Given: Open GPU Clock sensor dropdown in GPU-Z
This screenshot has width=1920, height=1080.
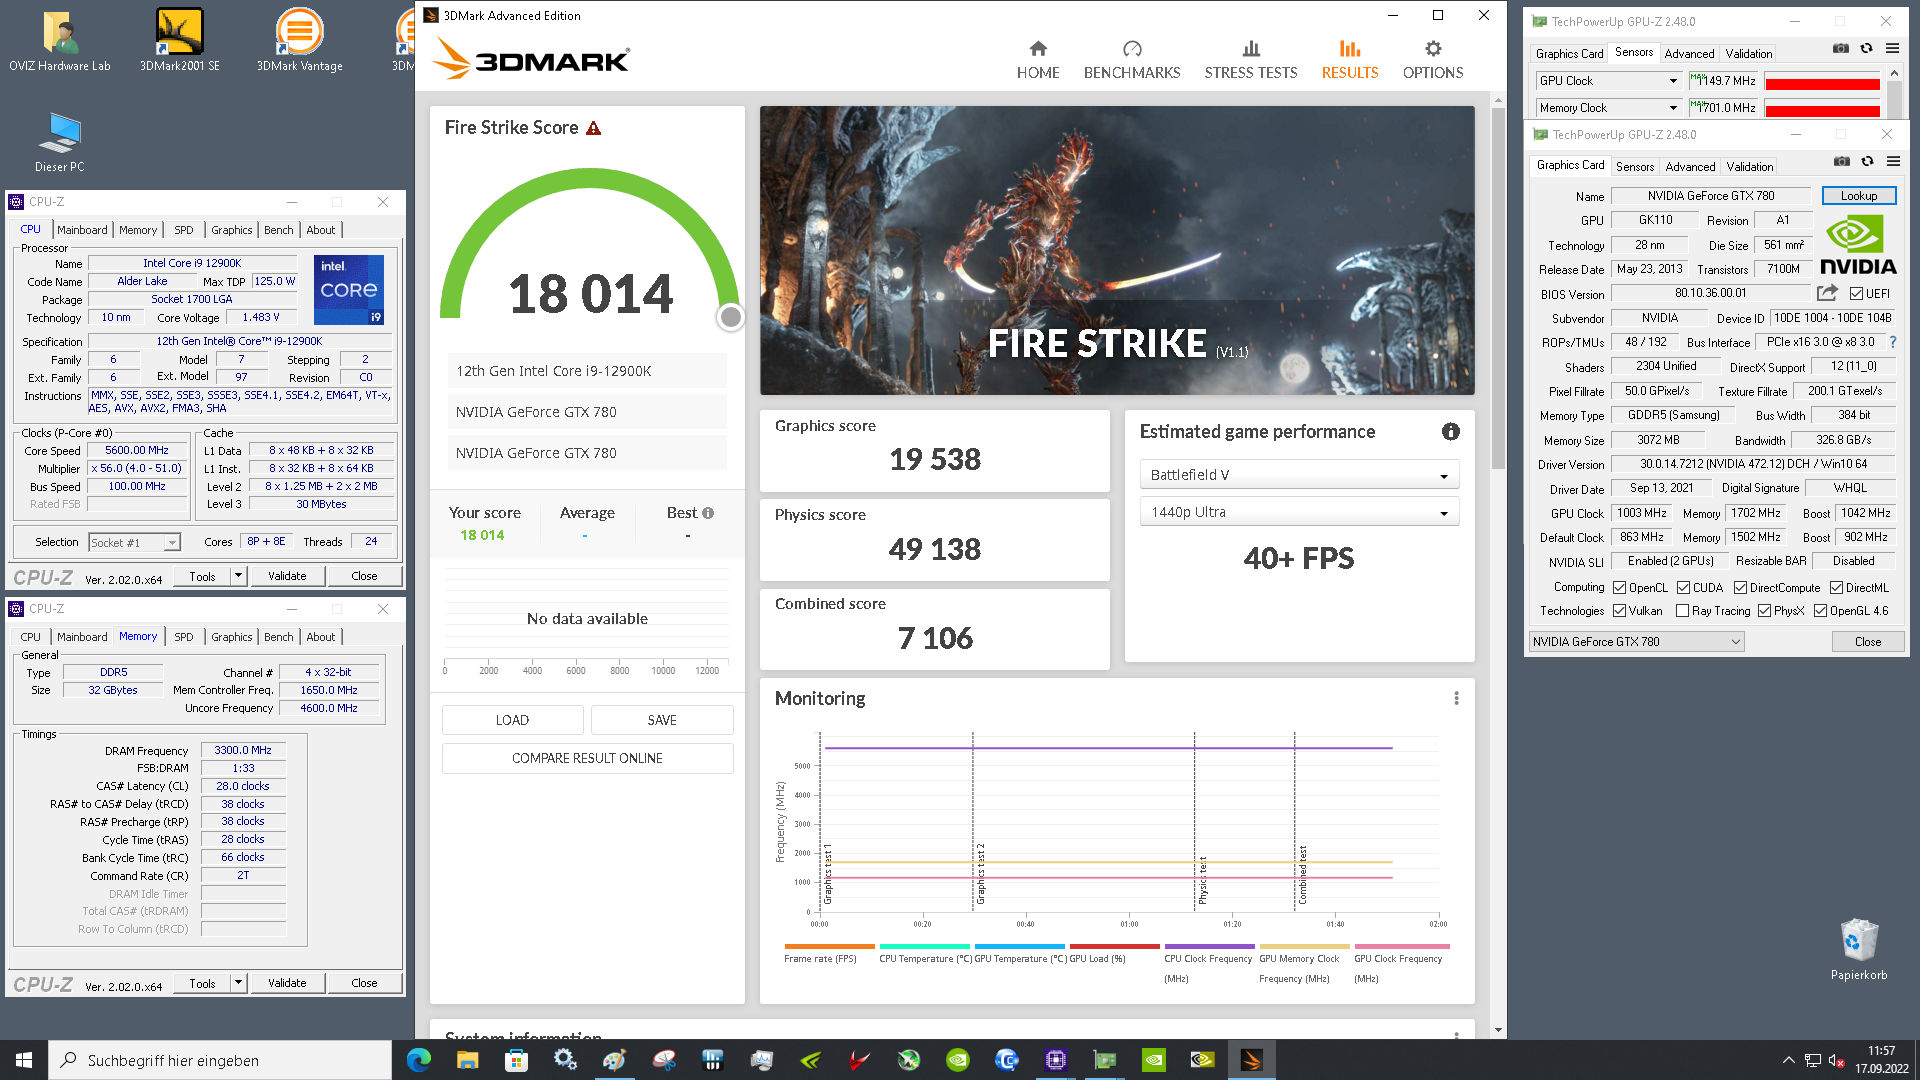Looking at the screenshot, I should point(1609,81).
